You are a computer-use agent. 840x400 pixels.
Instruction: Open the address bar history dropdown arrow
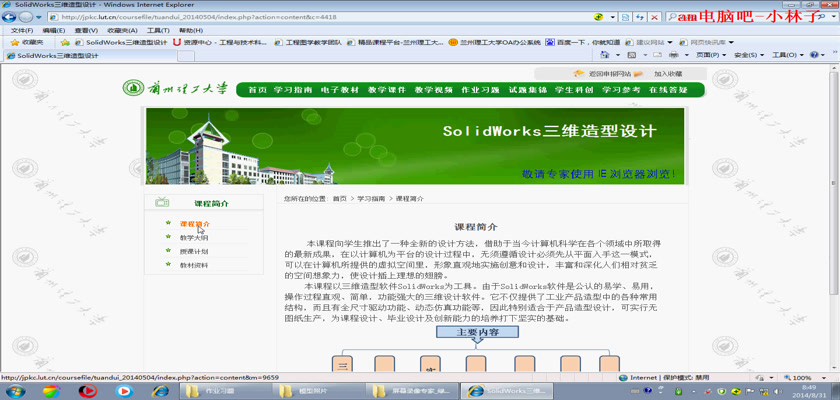(613, 17)
